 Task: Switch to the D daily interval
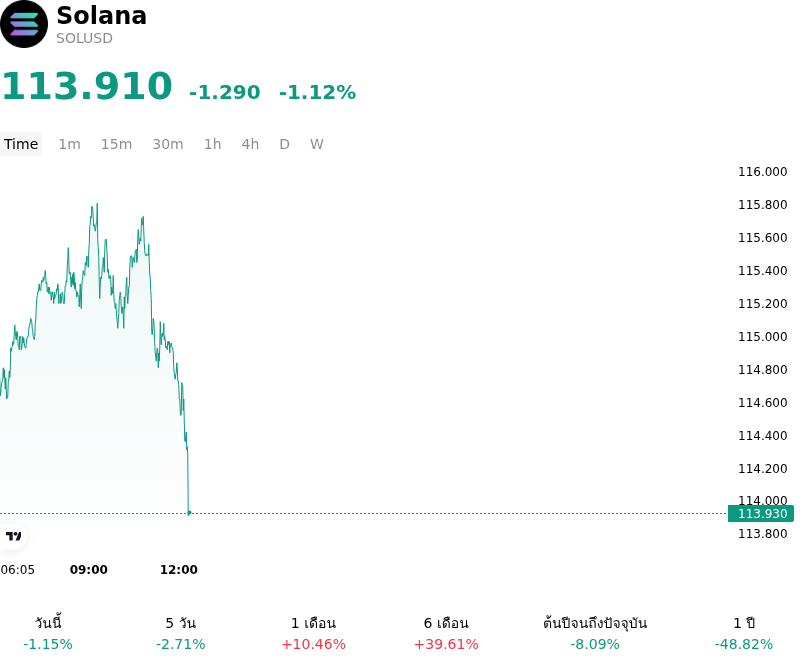(284, 144)
